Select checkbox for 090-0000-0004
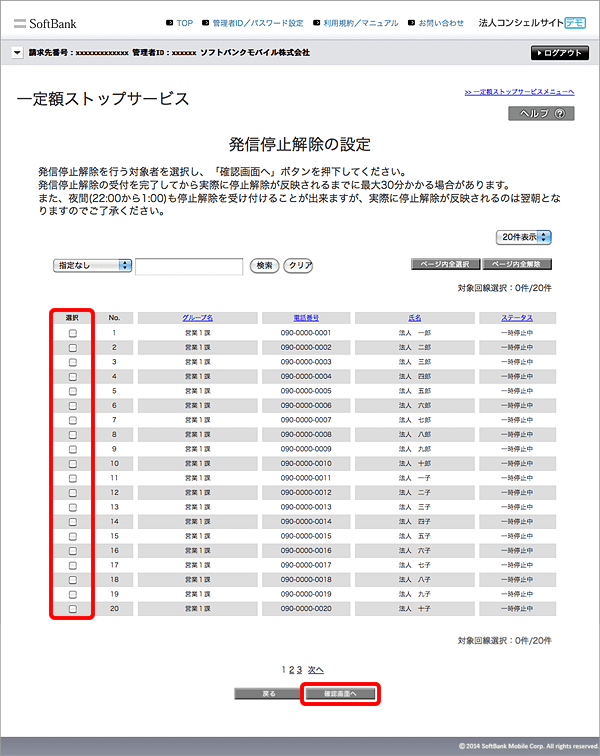The image size is (600, 756). tap(72, 377)
